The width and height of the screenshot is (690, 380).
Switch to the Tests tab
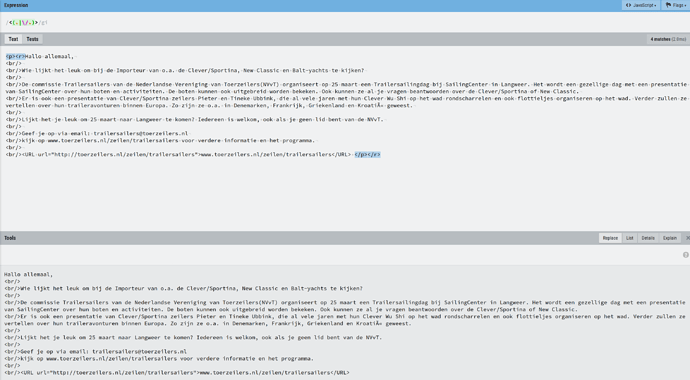[x=33, y=39]
